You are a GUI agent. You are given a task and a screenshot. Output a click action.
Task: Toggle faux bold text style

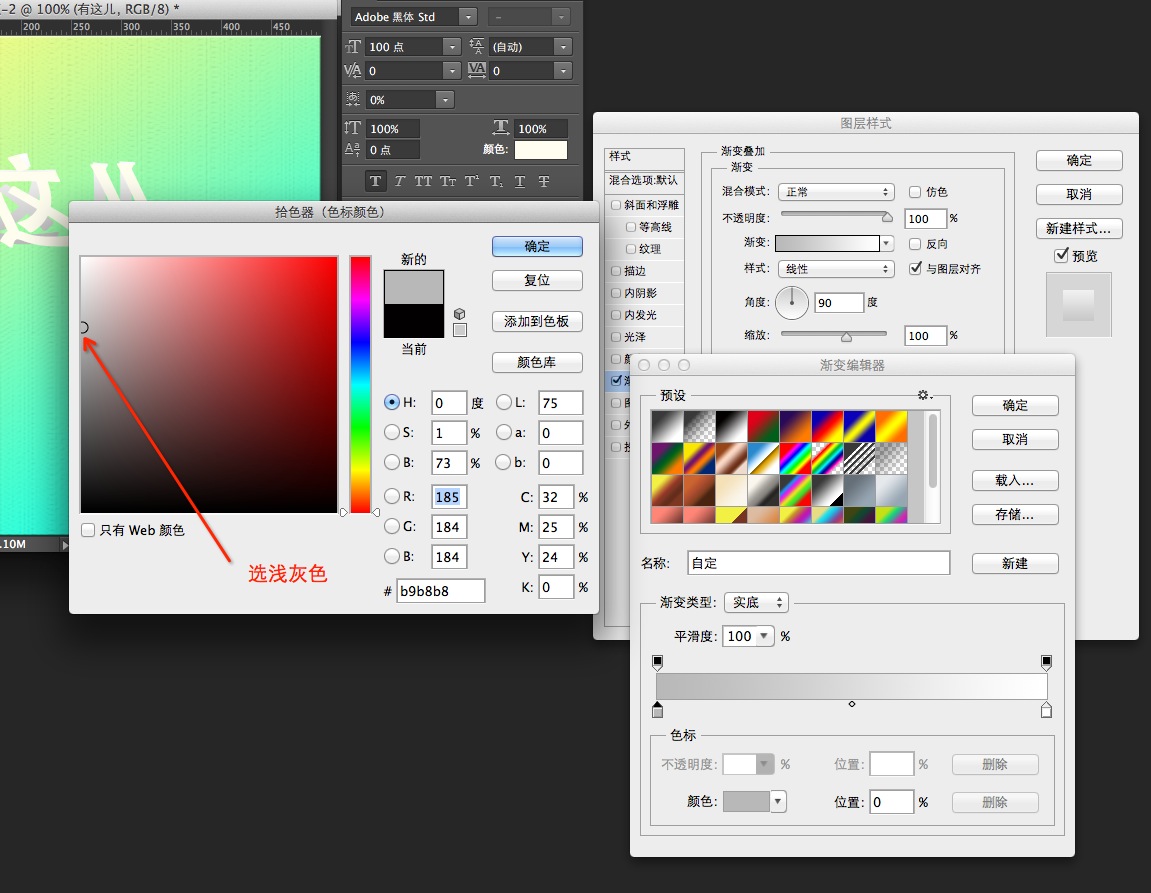coord(375,181)
